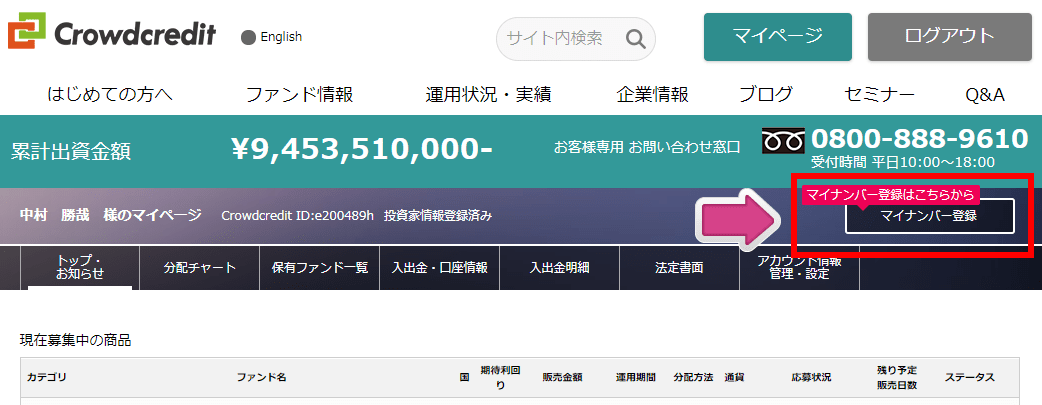Select 分配チャート tab
1042x405 pixels.
click(199, 268)
